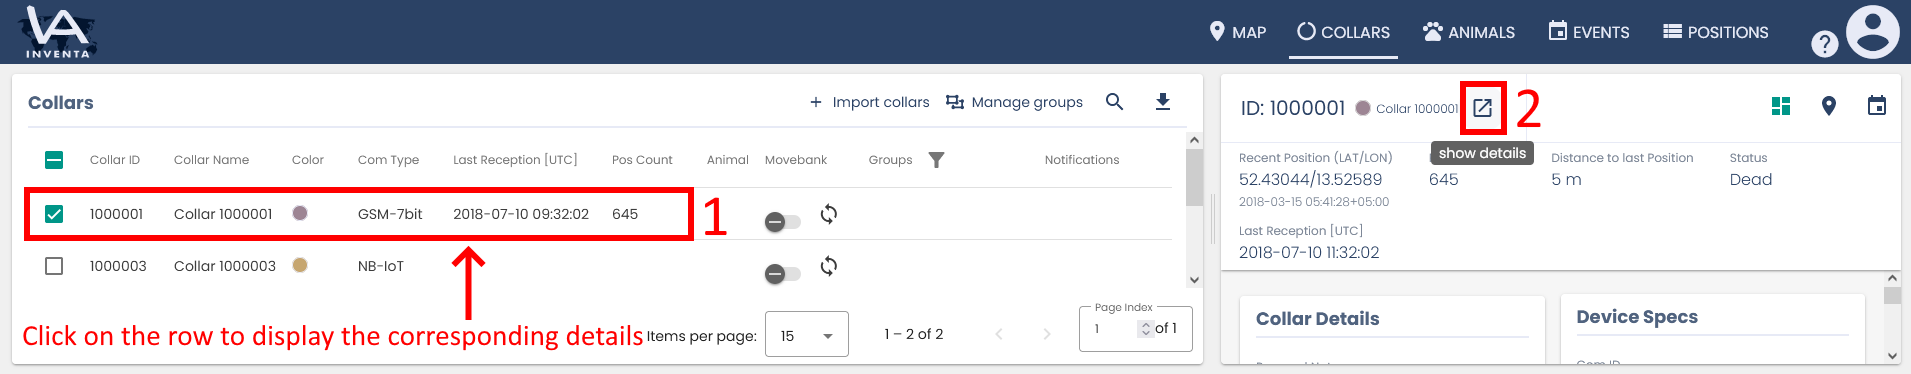Open the user account avatar menu
The height and width of the screenshot is (374, 1911).
click(x=1873, y=32)
